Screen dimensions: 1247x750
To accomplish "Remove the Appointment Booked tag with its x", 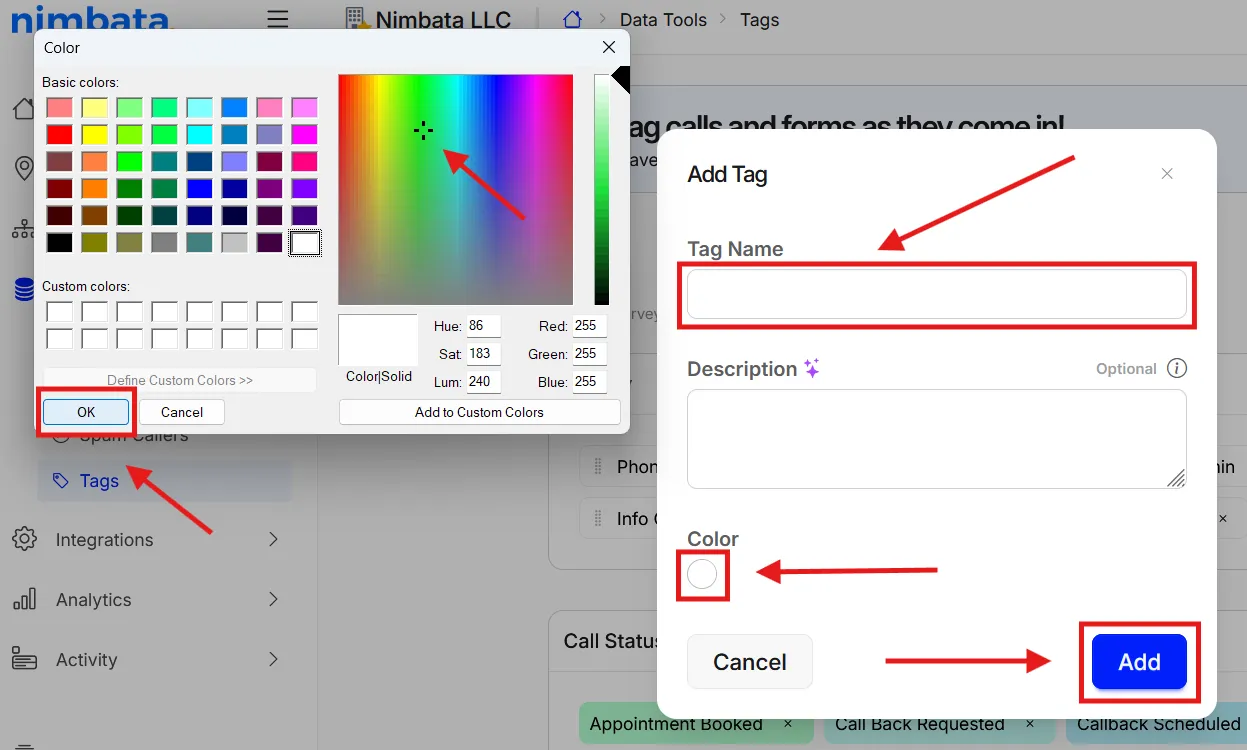I will 788,724.
